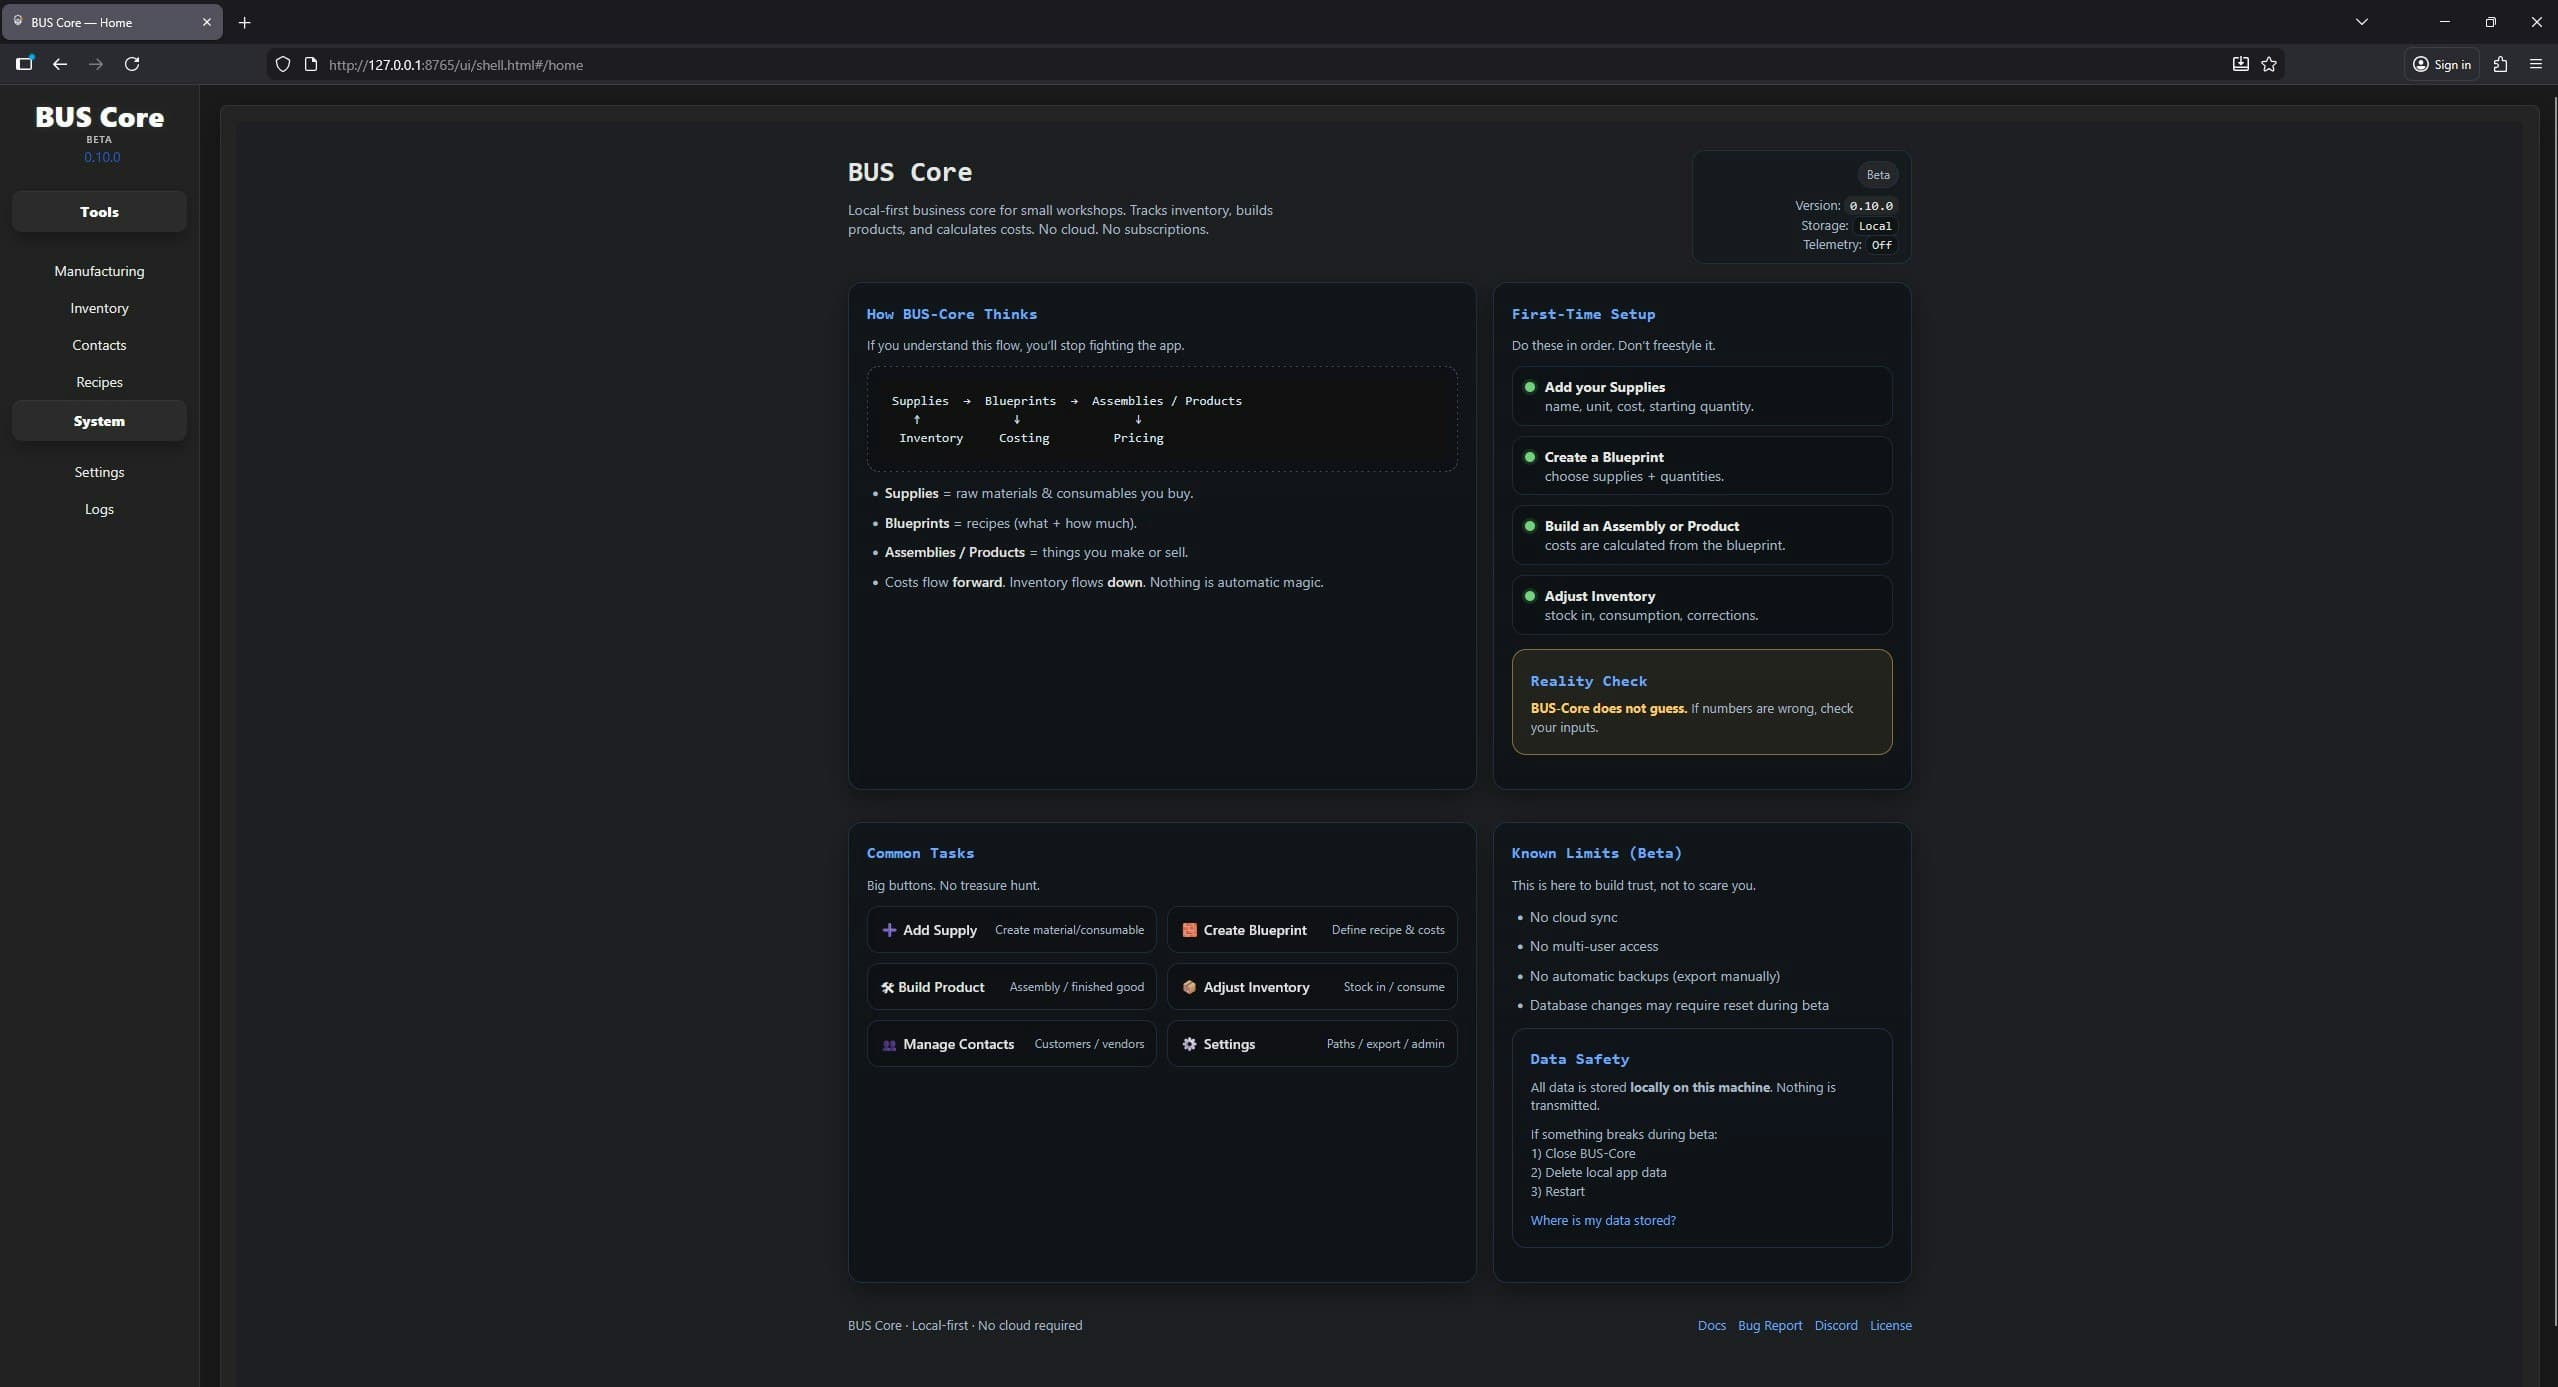2558x1387 pixels.
Task: Toggle the Telemetry OFF setting
Action: pos(1880,245)
